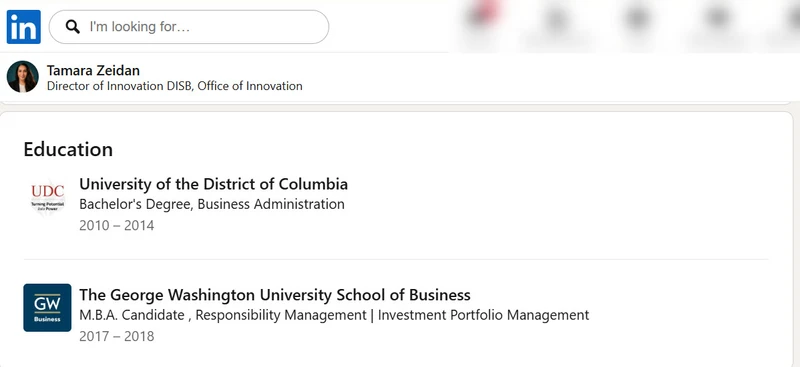Image resolution: width=800 pixels, height=367 pixels.
Task: Open Tamara Zeidan's profile photo
Action: click(22, 77)
